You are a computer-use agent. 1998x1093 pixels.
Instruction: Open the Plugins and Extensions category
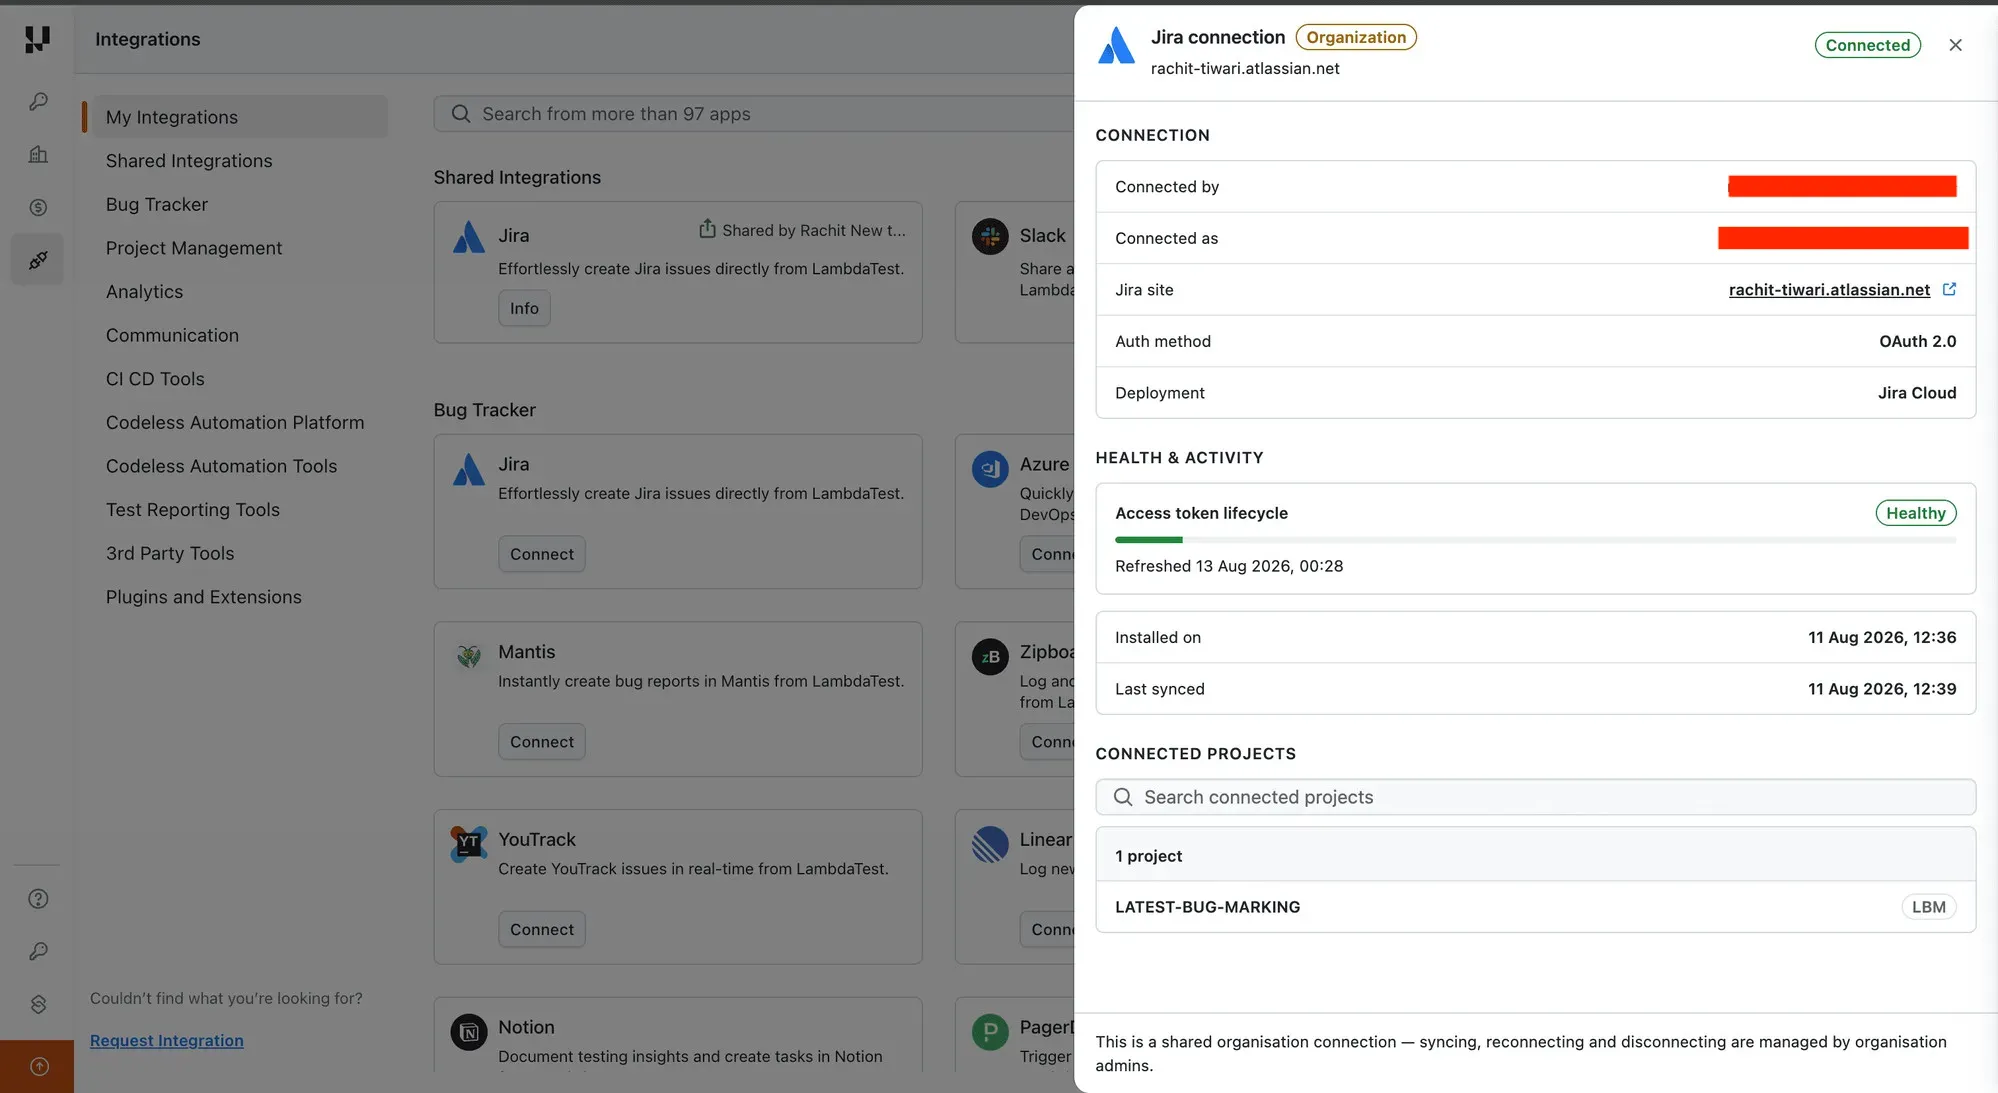click(204, 597)
